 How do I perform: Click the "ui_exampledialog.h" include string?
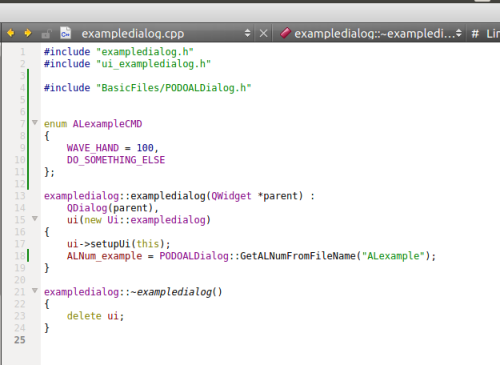(154, 64)
